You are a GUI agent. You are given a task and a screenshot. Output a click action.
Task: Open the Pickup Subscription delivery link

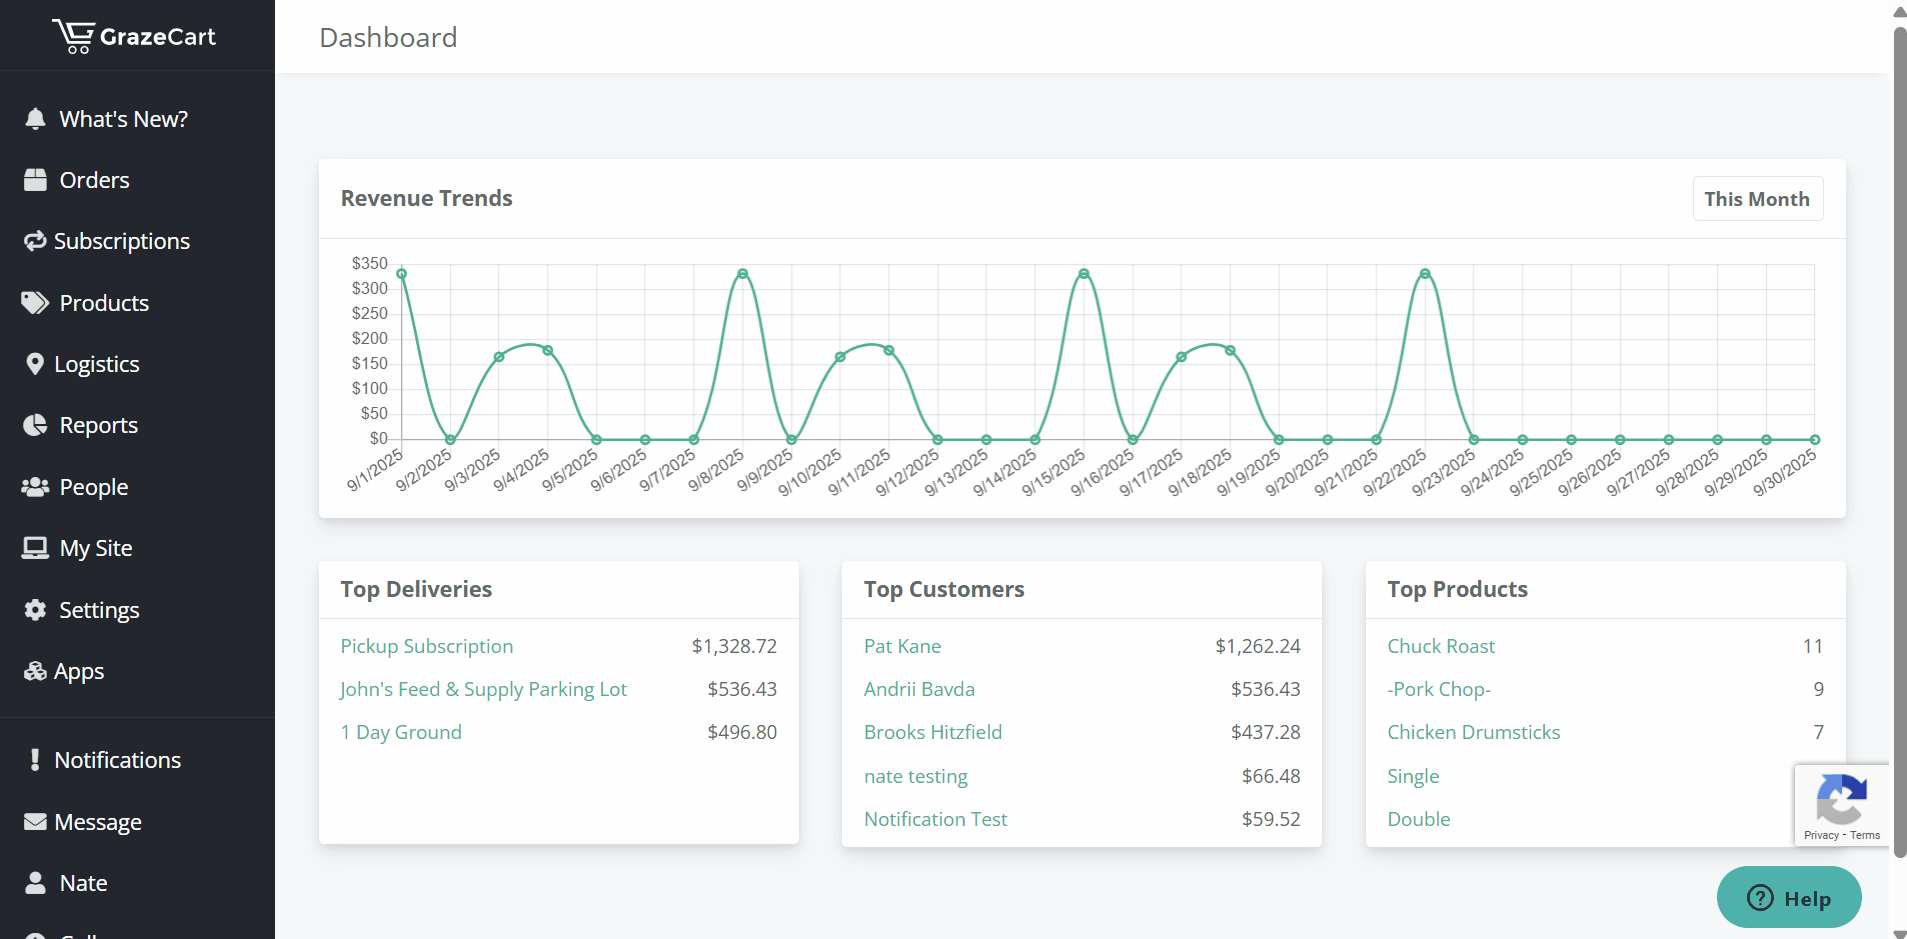(426, 646)
